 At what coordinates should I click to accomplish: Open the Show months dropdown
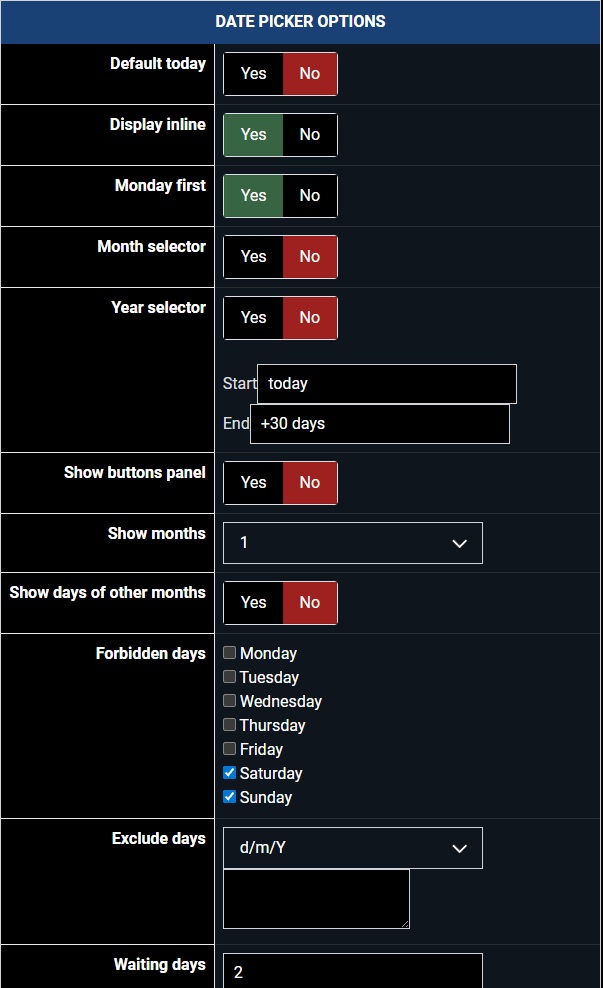pos(352,543)
